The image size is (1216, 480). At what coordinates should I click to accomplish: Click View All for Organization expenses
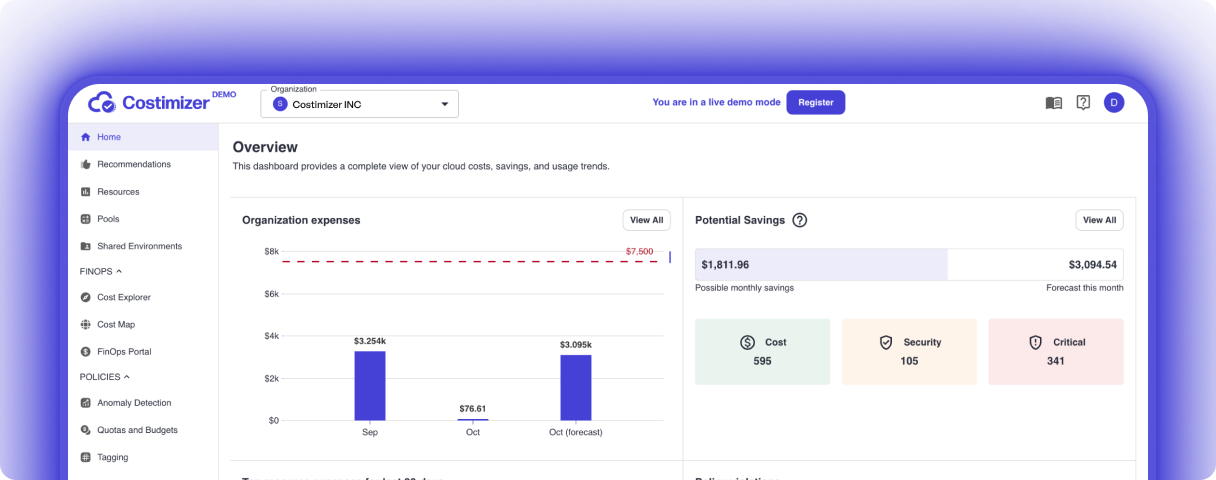(646, 220)
